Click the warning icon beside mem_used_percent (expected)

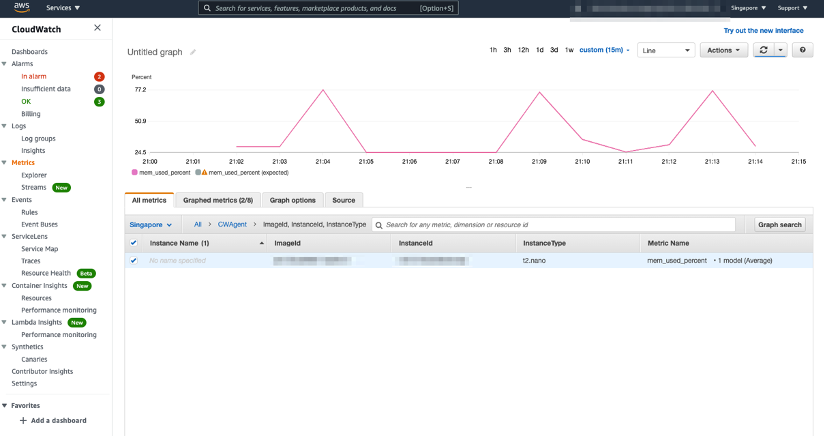pyautogui.click(x=204, y=172)
